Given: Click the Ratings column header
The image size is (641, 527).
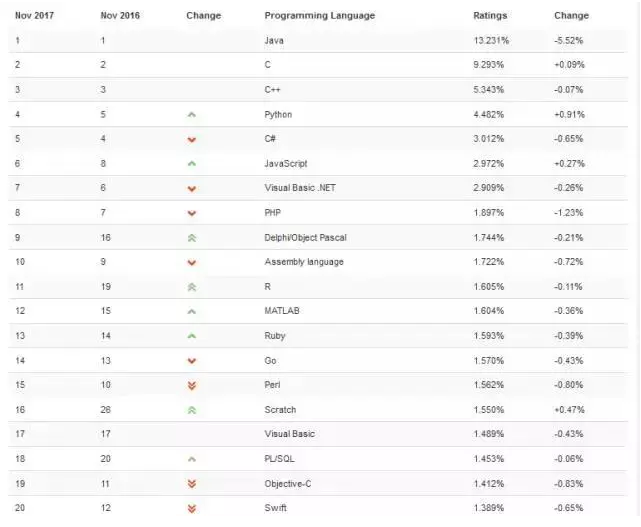Looking at the screenshot, I should click(490, 16).
